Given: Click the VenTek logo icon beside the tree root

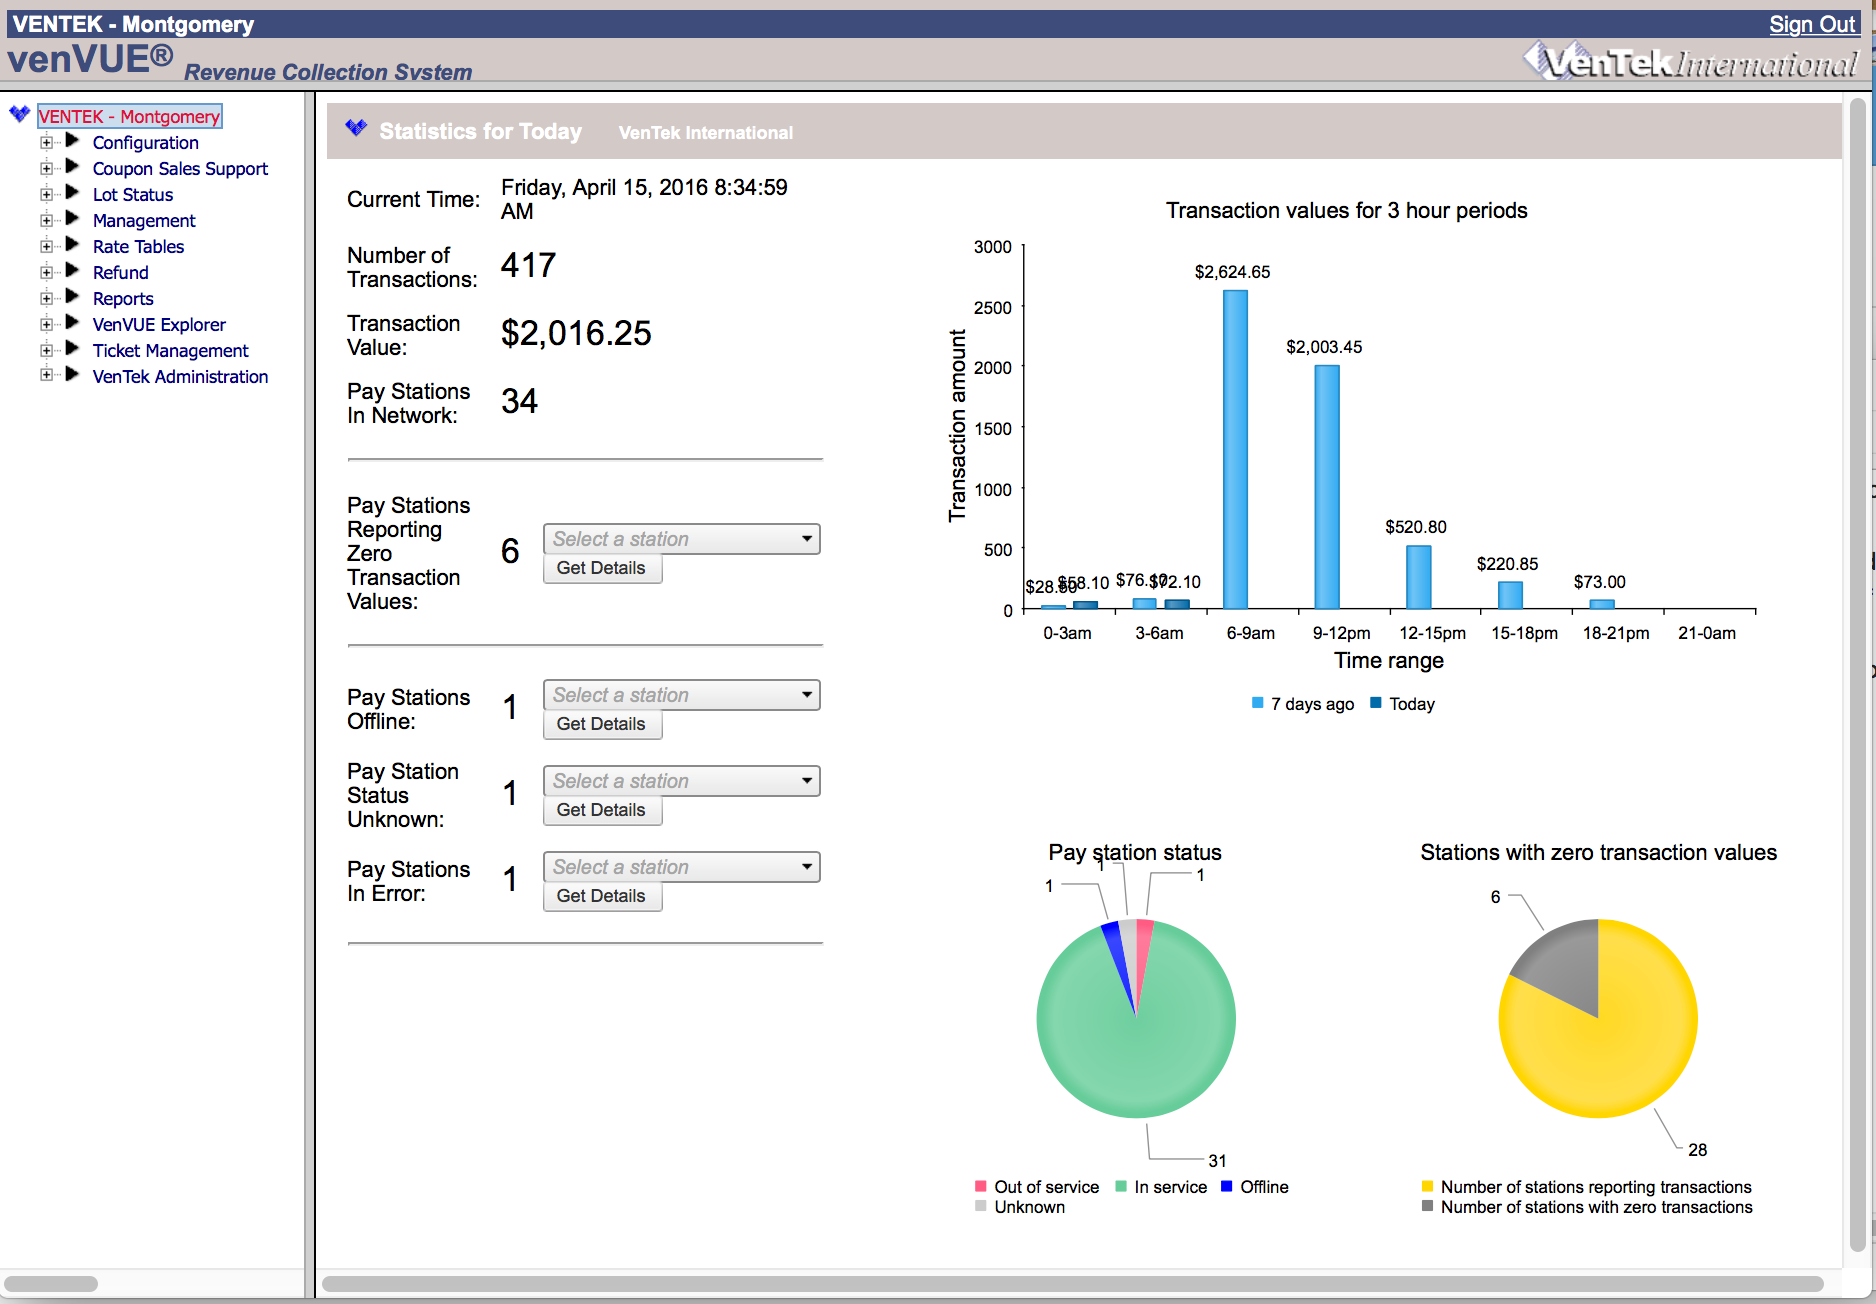Looking at the screenshot, I should coord(19,114).
